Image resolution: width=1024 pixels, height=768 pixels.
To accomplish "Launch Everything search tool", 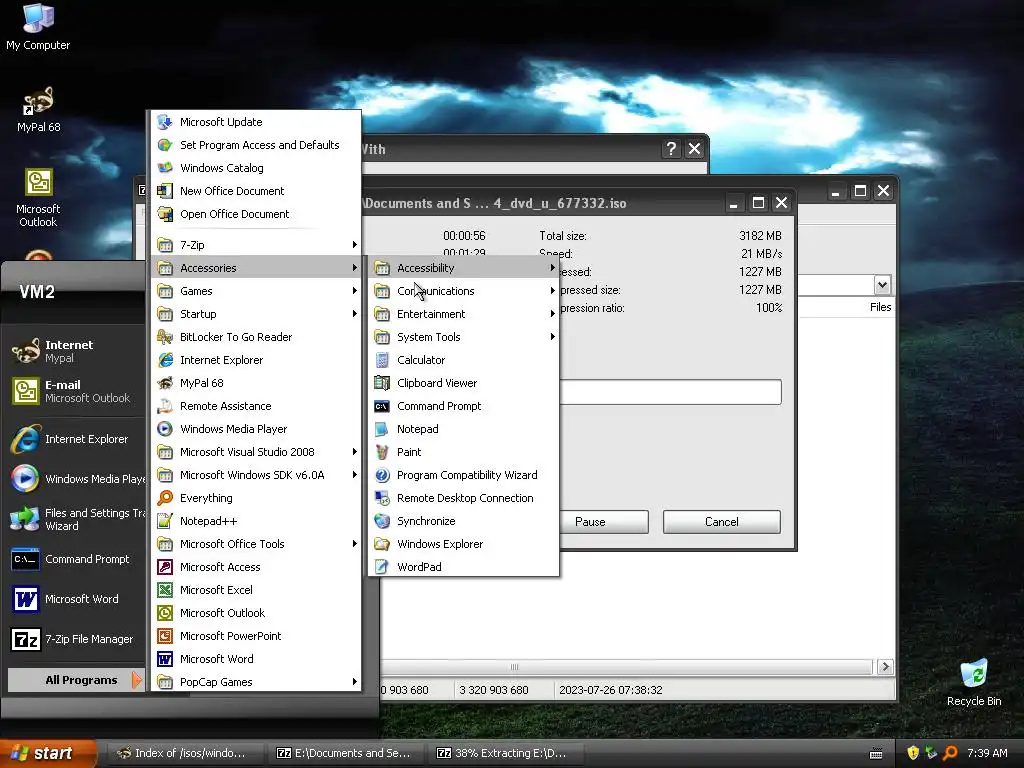I will (x=256, y=498).
